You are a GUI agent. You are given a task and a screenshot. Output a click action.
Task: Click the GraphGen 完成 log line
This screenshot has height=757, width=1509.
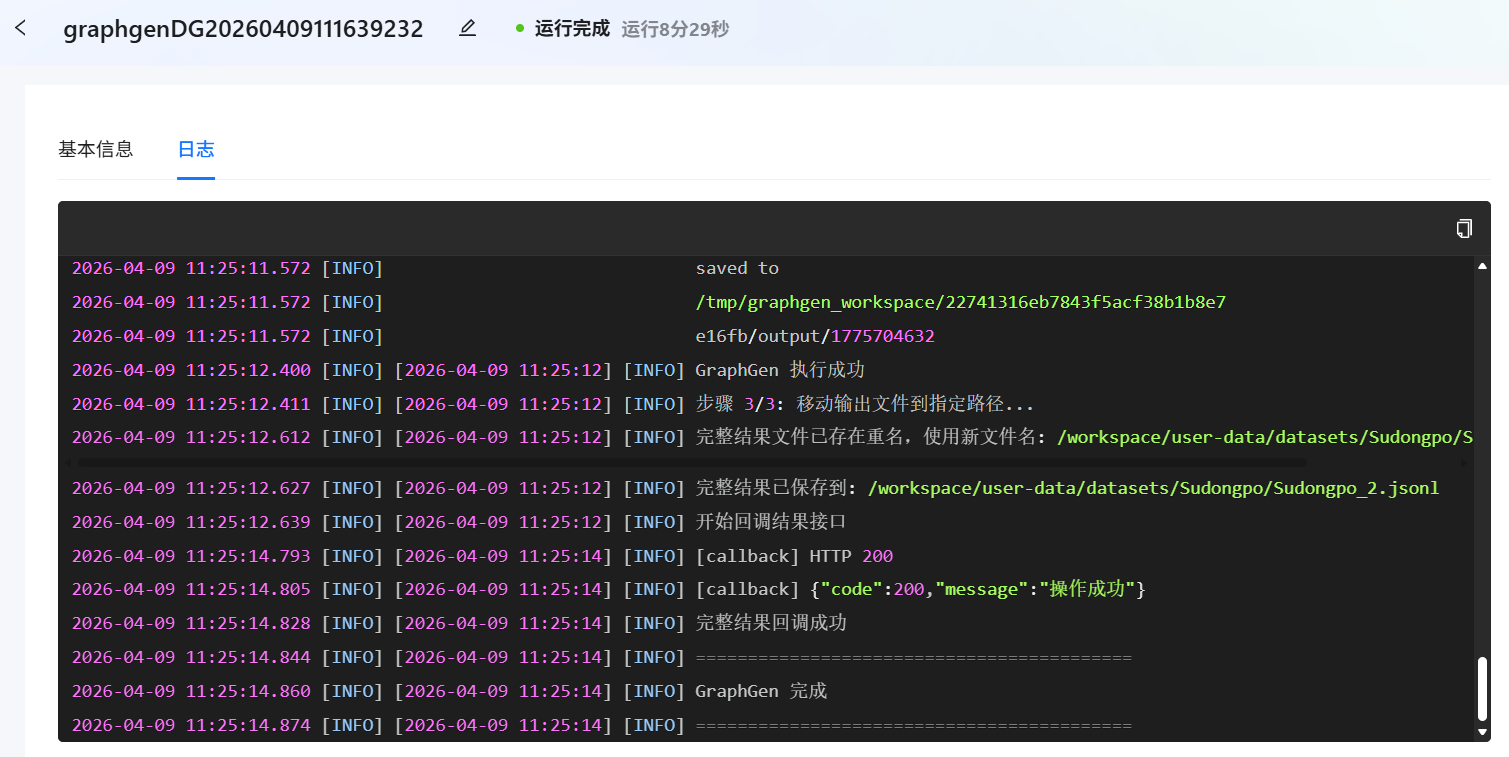761,691
